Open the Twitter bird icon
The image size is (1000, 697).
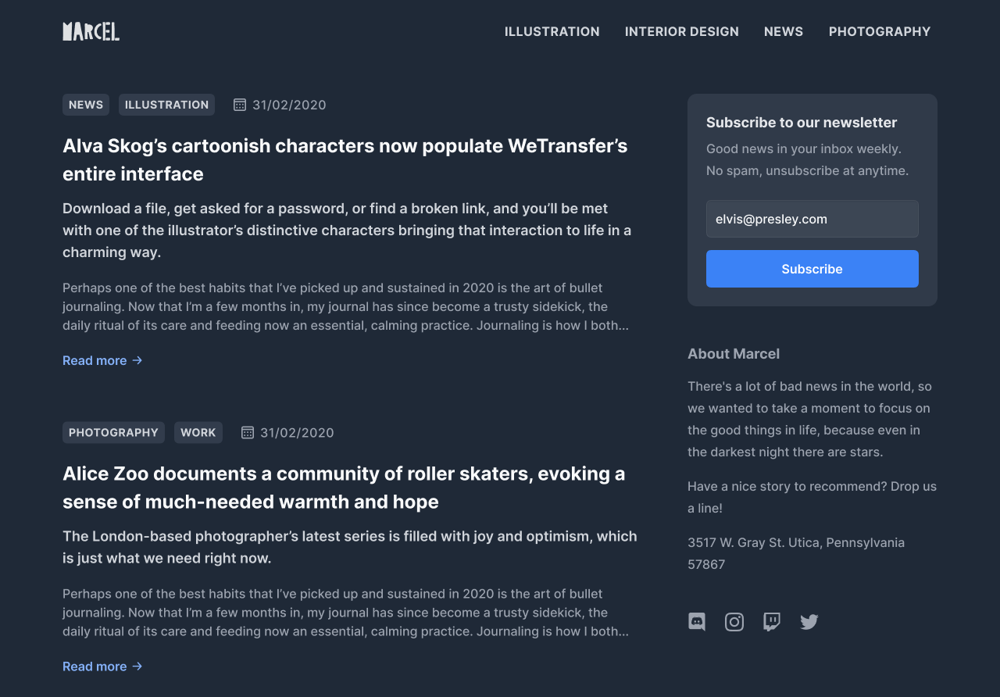pyautogui.click(x=809, y=621)
